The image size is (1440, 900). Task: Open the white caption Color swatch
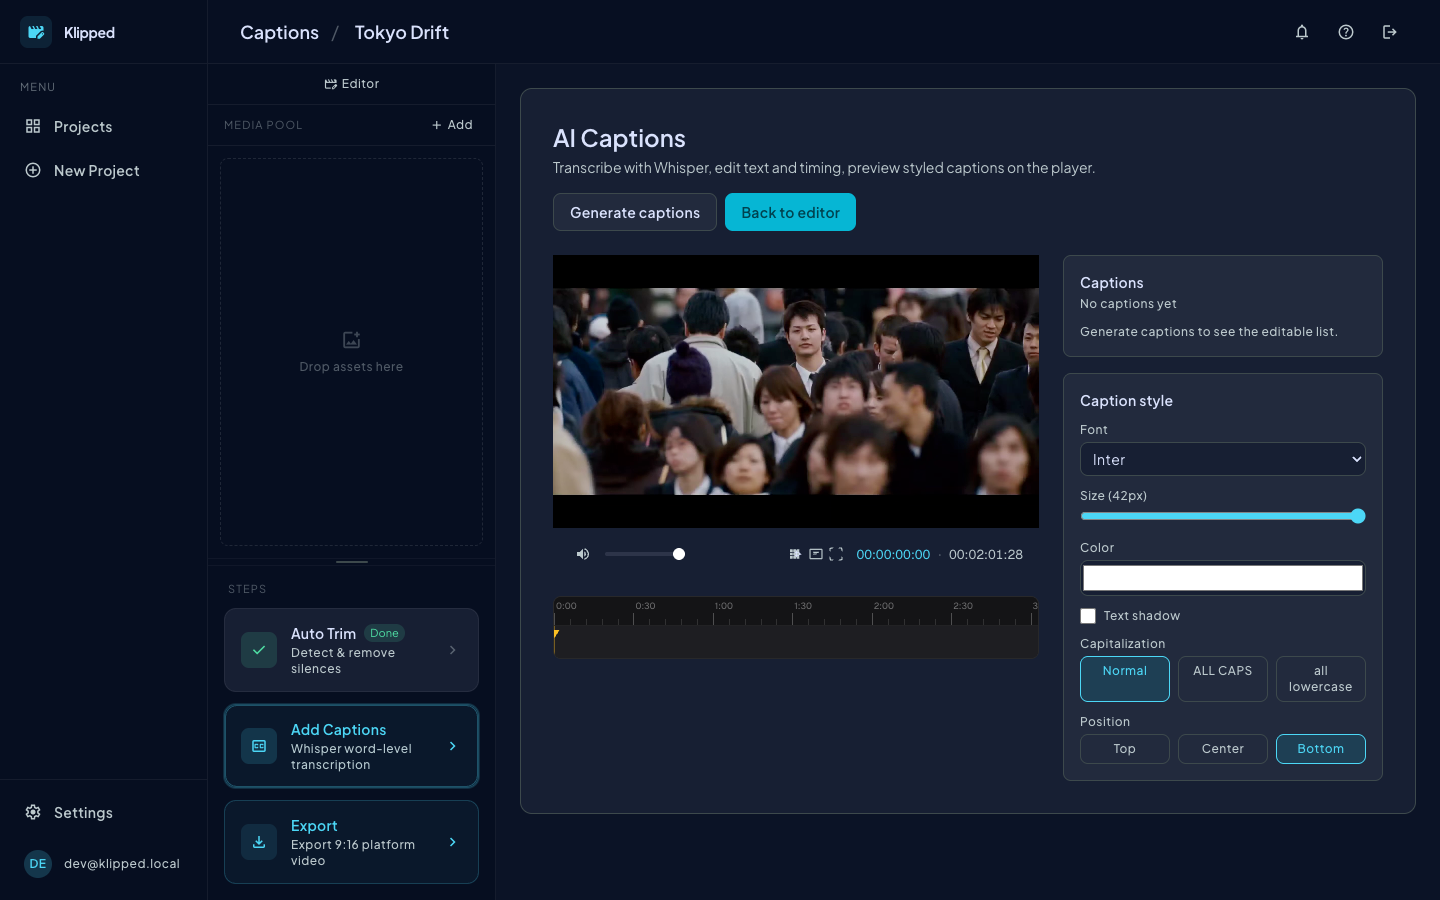[1223, 578]
